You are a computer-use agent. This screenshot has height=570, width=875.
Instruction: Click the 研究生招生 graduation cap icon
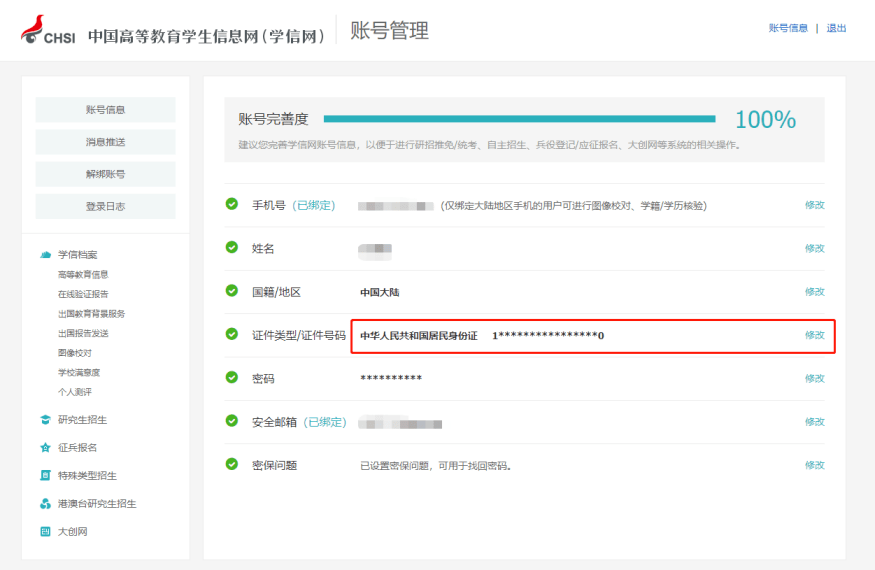click(45, 420)
